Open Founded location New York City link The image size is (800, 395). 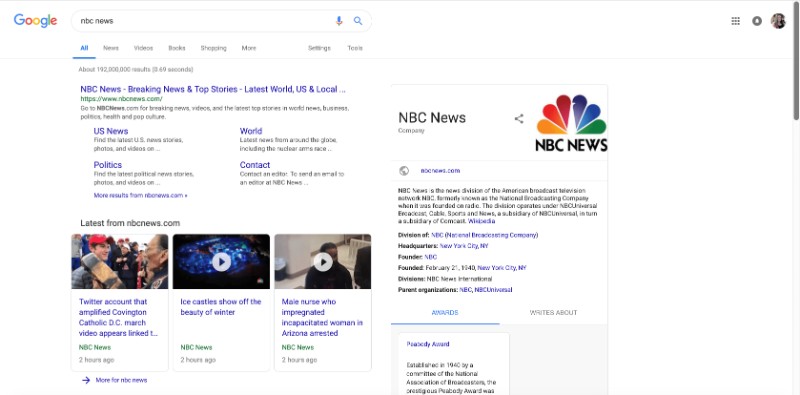click(x=502, y=268)
